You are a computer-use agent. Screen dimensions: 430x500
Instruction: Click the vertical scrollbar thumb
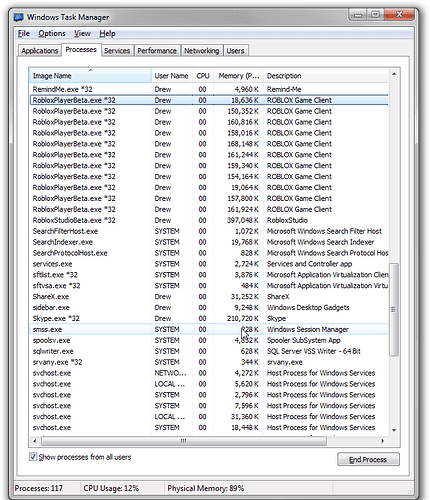coord(394,309)
